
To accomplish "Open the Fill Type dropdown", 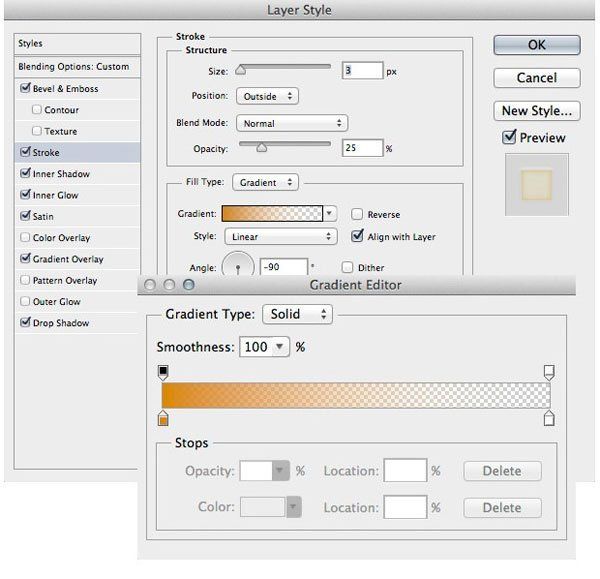I will [x=265, y=183].
